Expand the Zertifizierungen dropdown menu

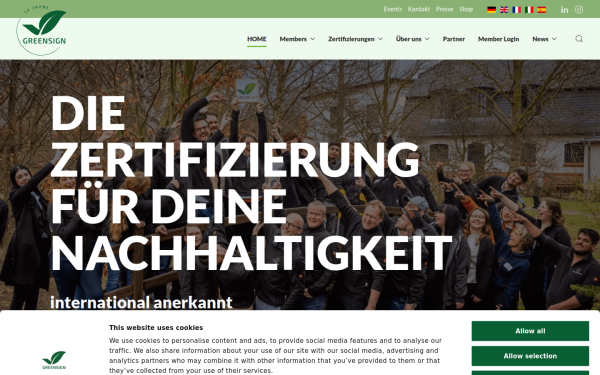pyautogui.click(x=355, y=39)
